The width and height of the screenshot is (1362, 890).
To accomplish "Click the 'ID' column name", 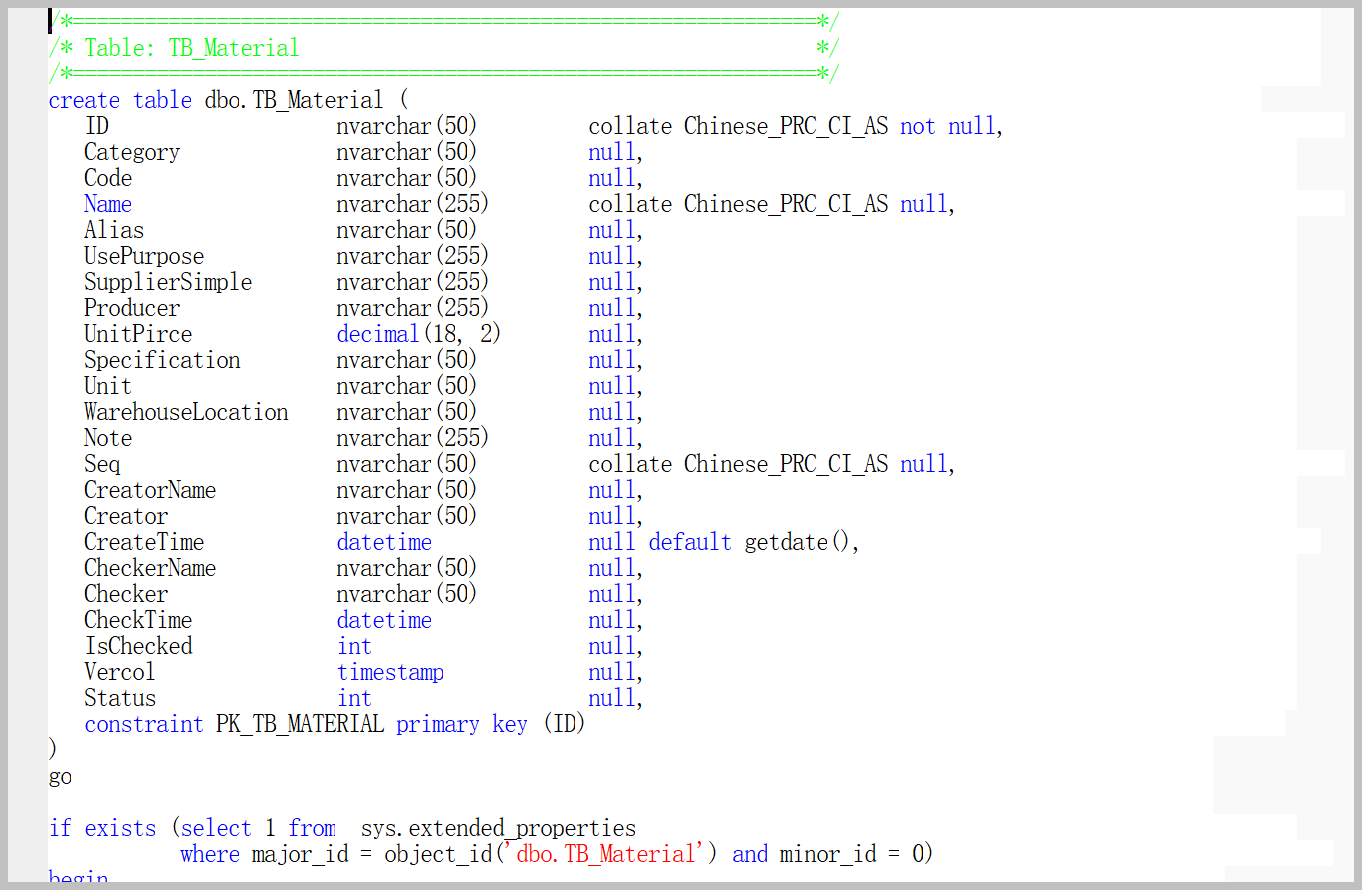I will point(97,126).
